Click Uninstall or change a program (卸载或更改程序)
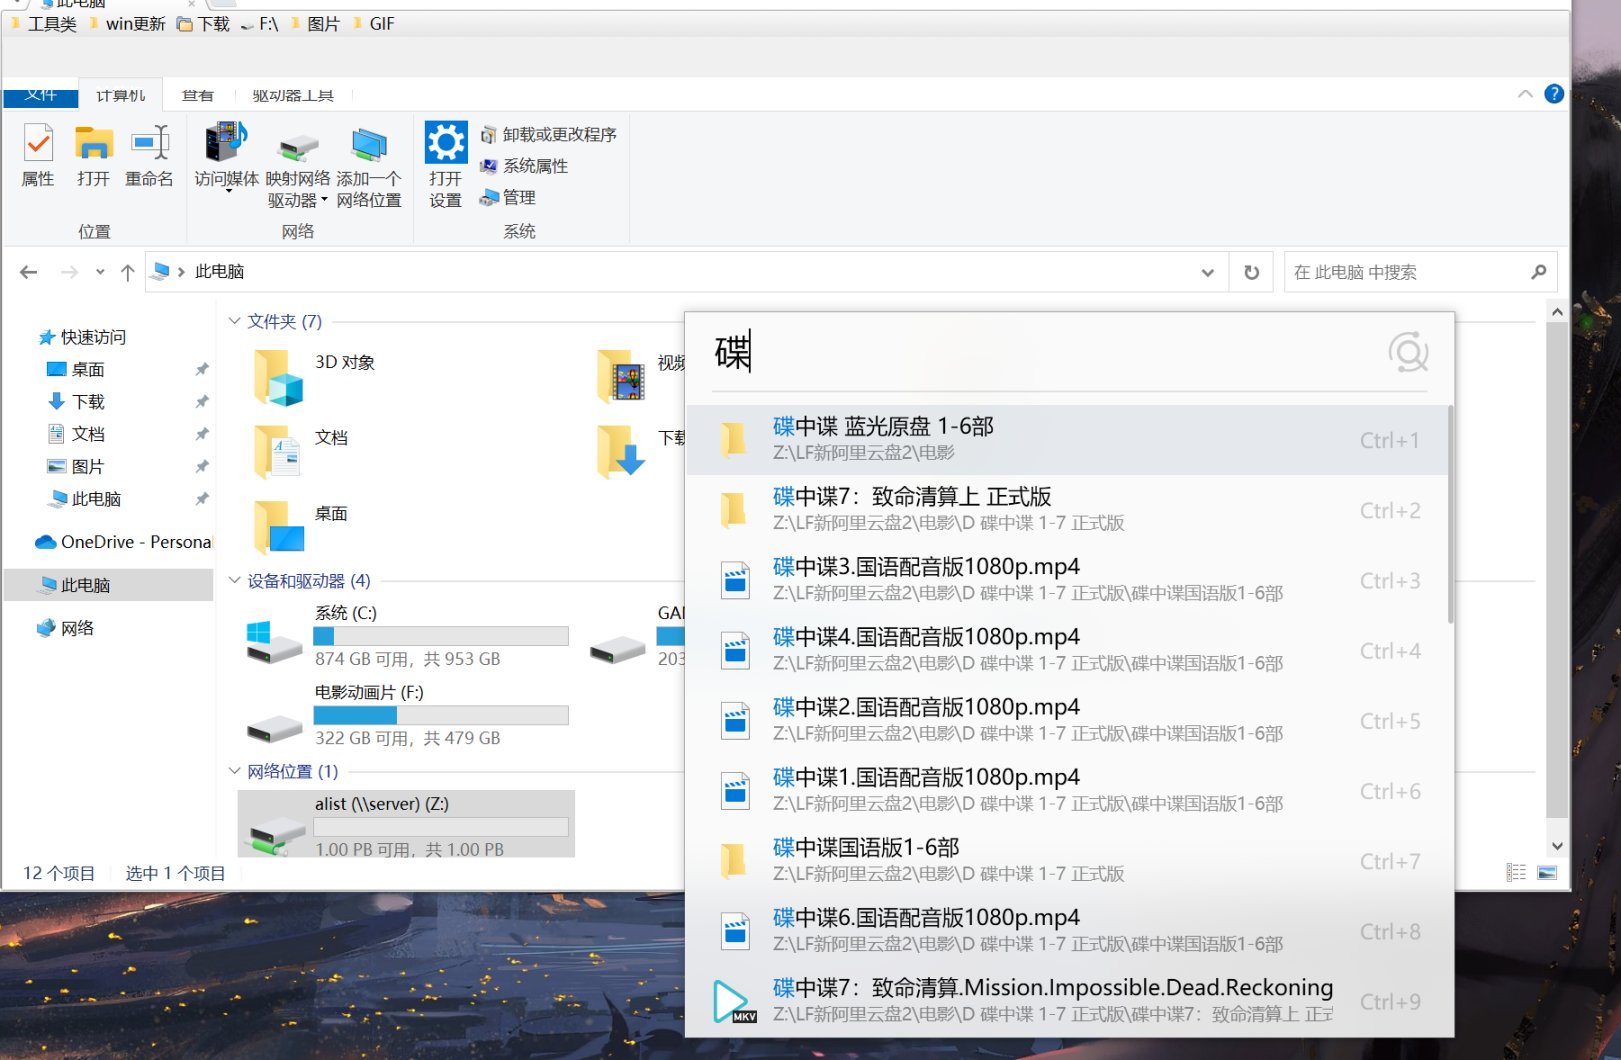Image resolution: width=1621 pixels, height=1060 pixels. tap(548, 134)
